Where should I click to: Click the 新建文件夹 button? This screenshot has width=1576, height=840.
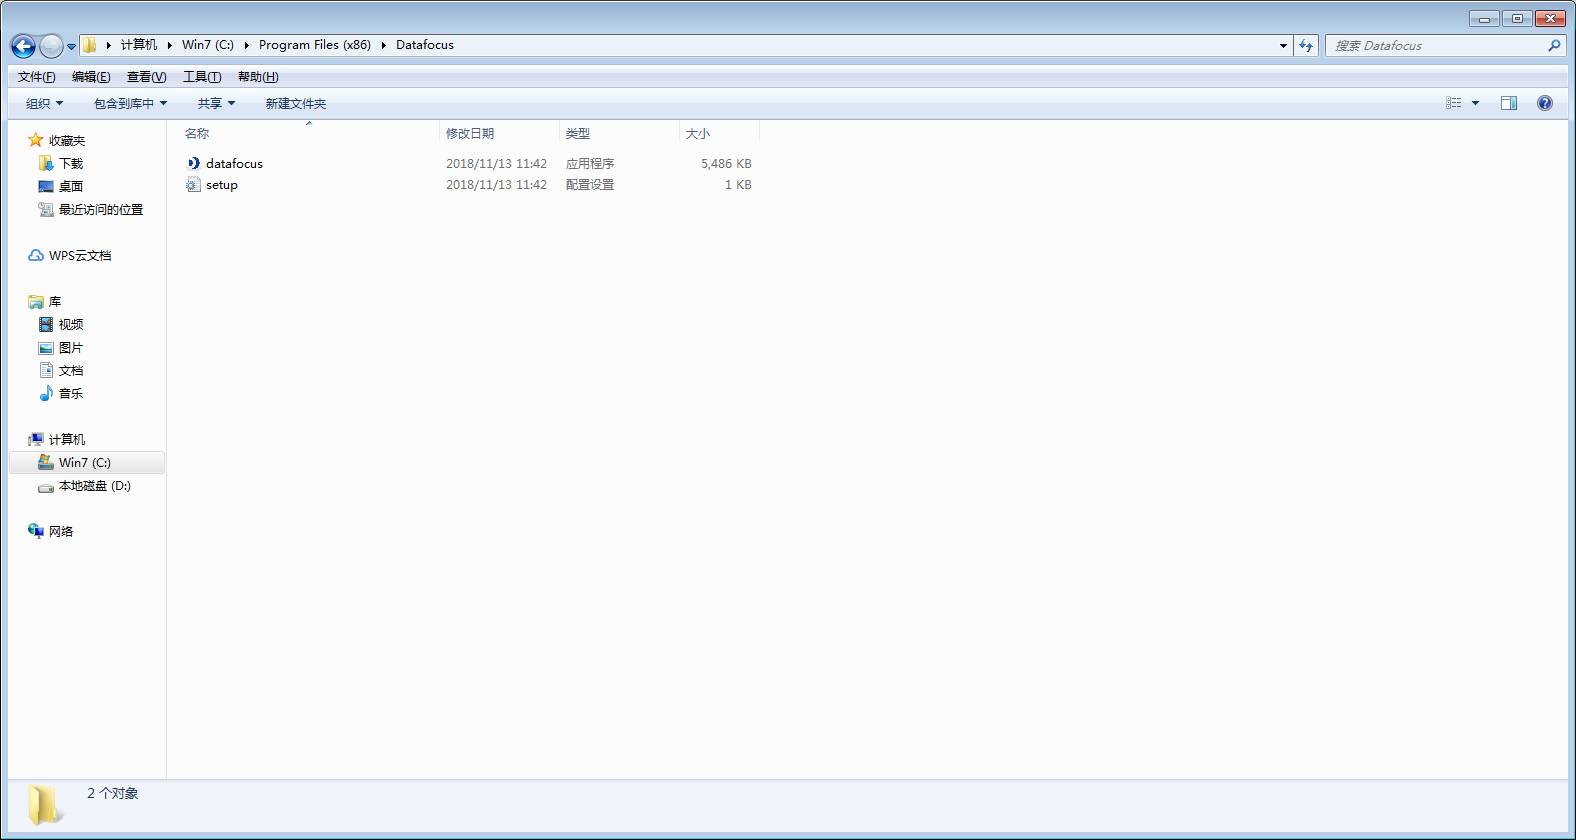click(x=296, y=103)
